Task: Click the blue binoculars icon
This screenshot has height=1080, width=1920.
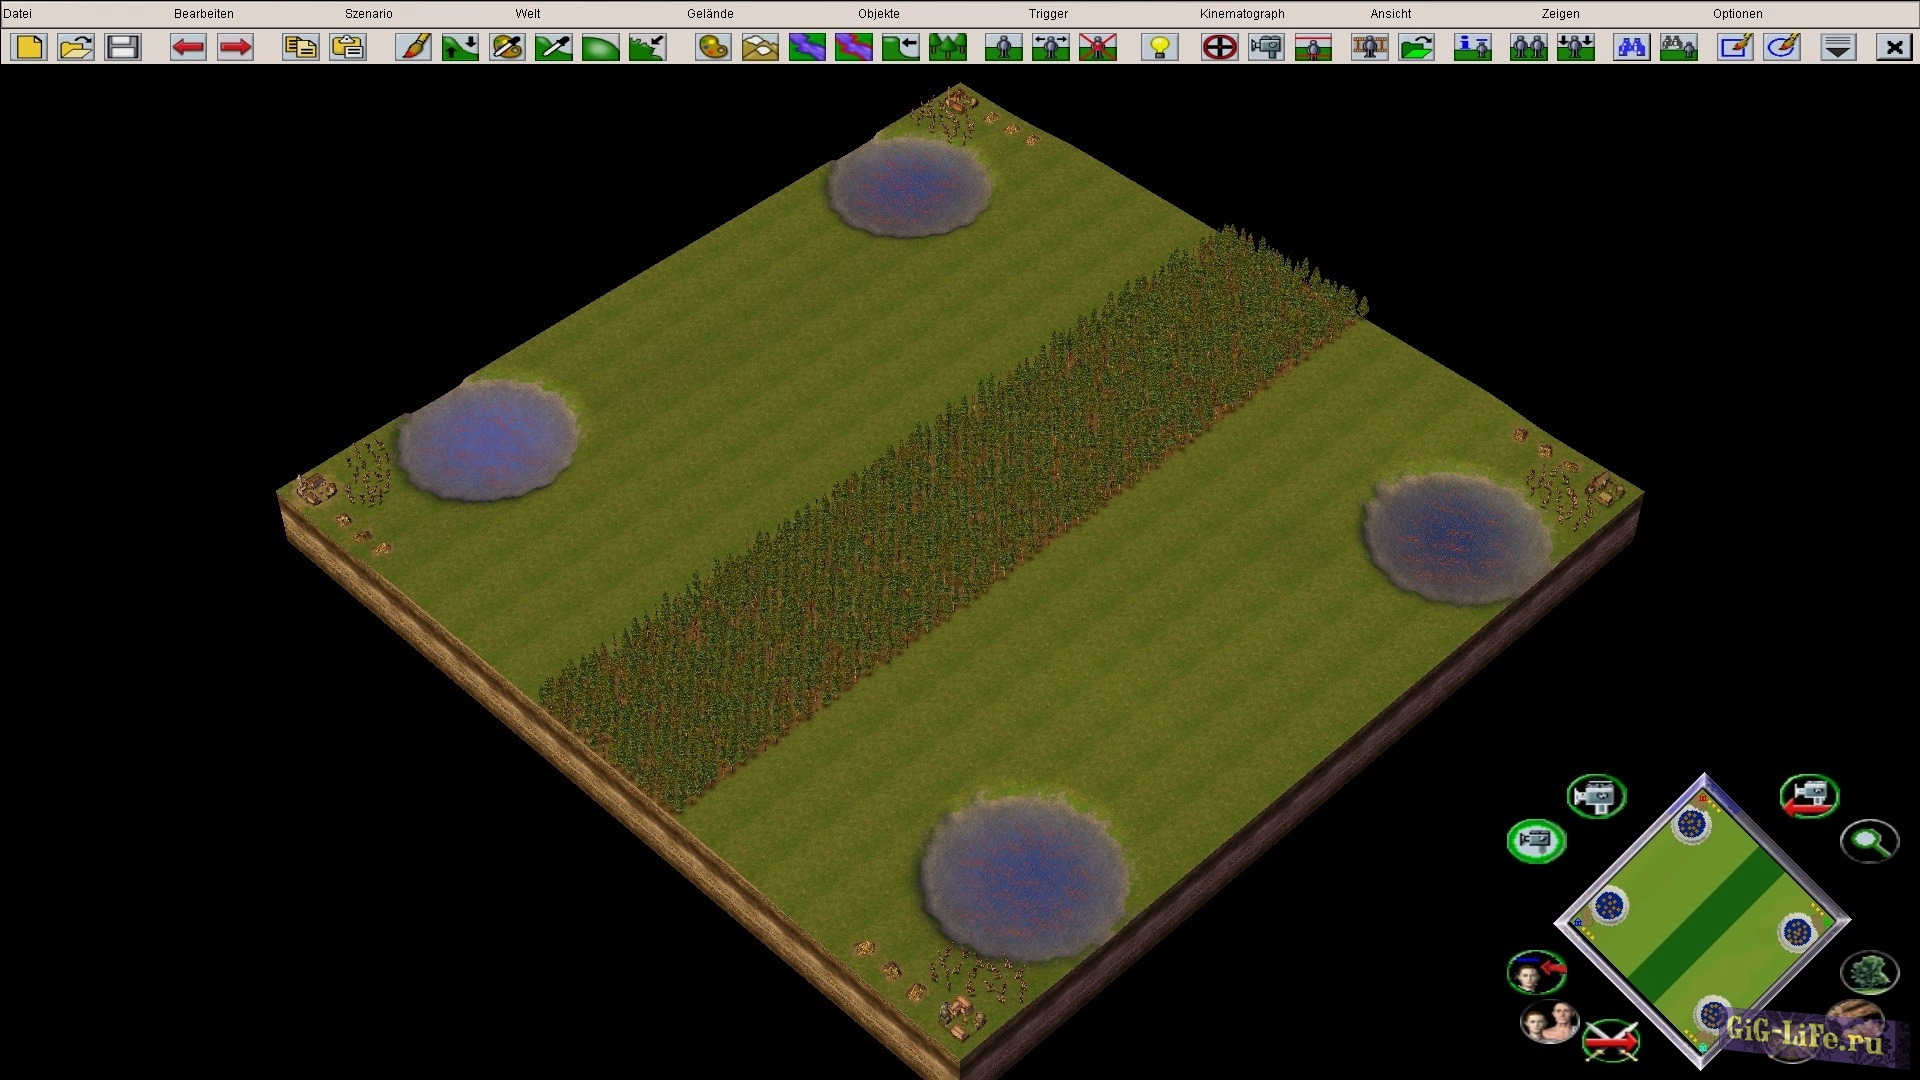Action: click(1631, 47)
